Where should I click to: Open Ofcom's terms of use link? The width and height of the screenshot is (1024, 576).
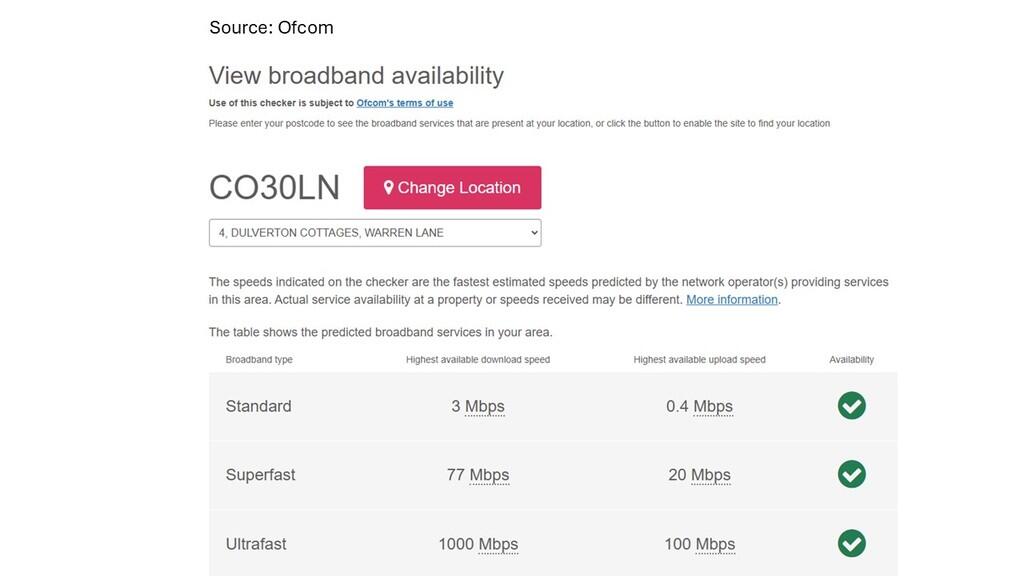point(405,103)
